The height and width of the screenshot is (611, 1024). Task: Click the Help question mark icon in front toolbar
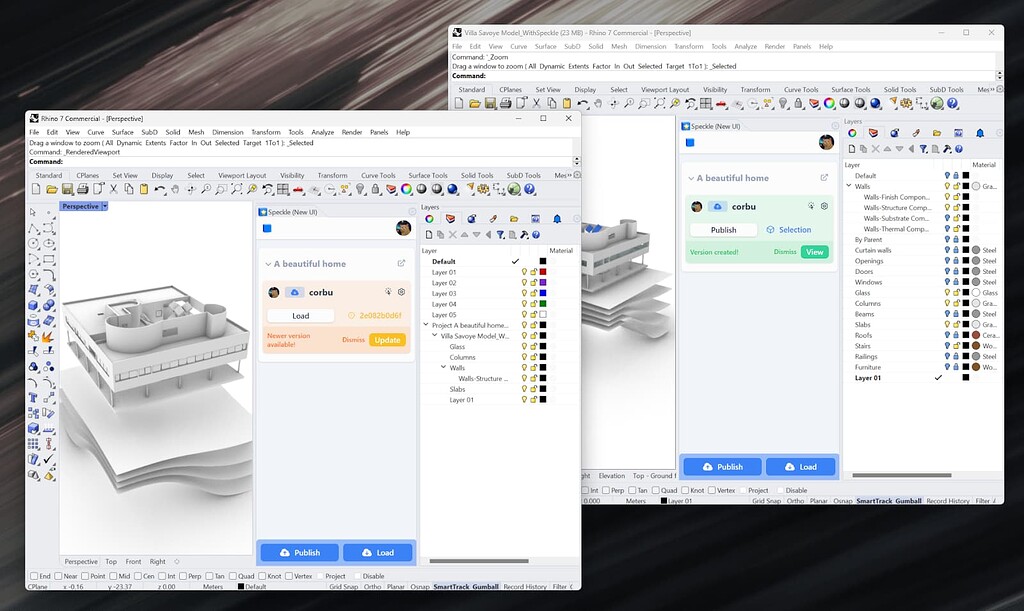530,189
